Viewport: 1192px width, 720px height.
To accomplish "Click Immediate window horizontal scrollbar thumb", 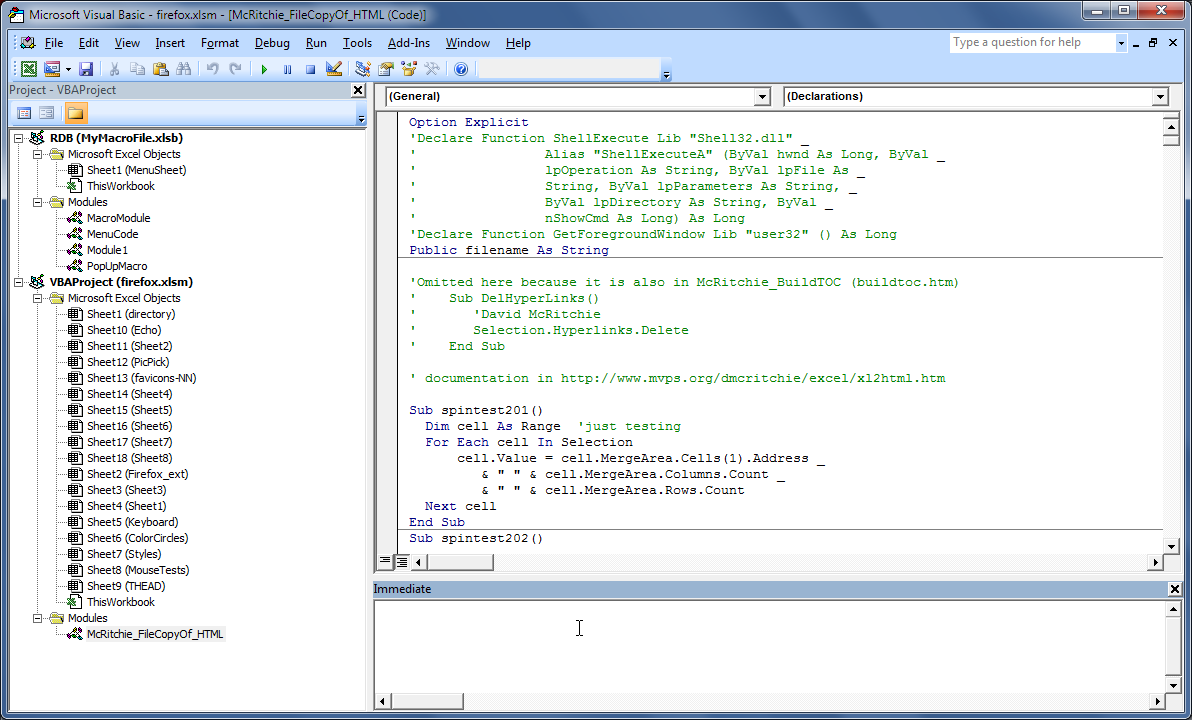I will tap(426, 700).
